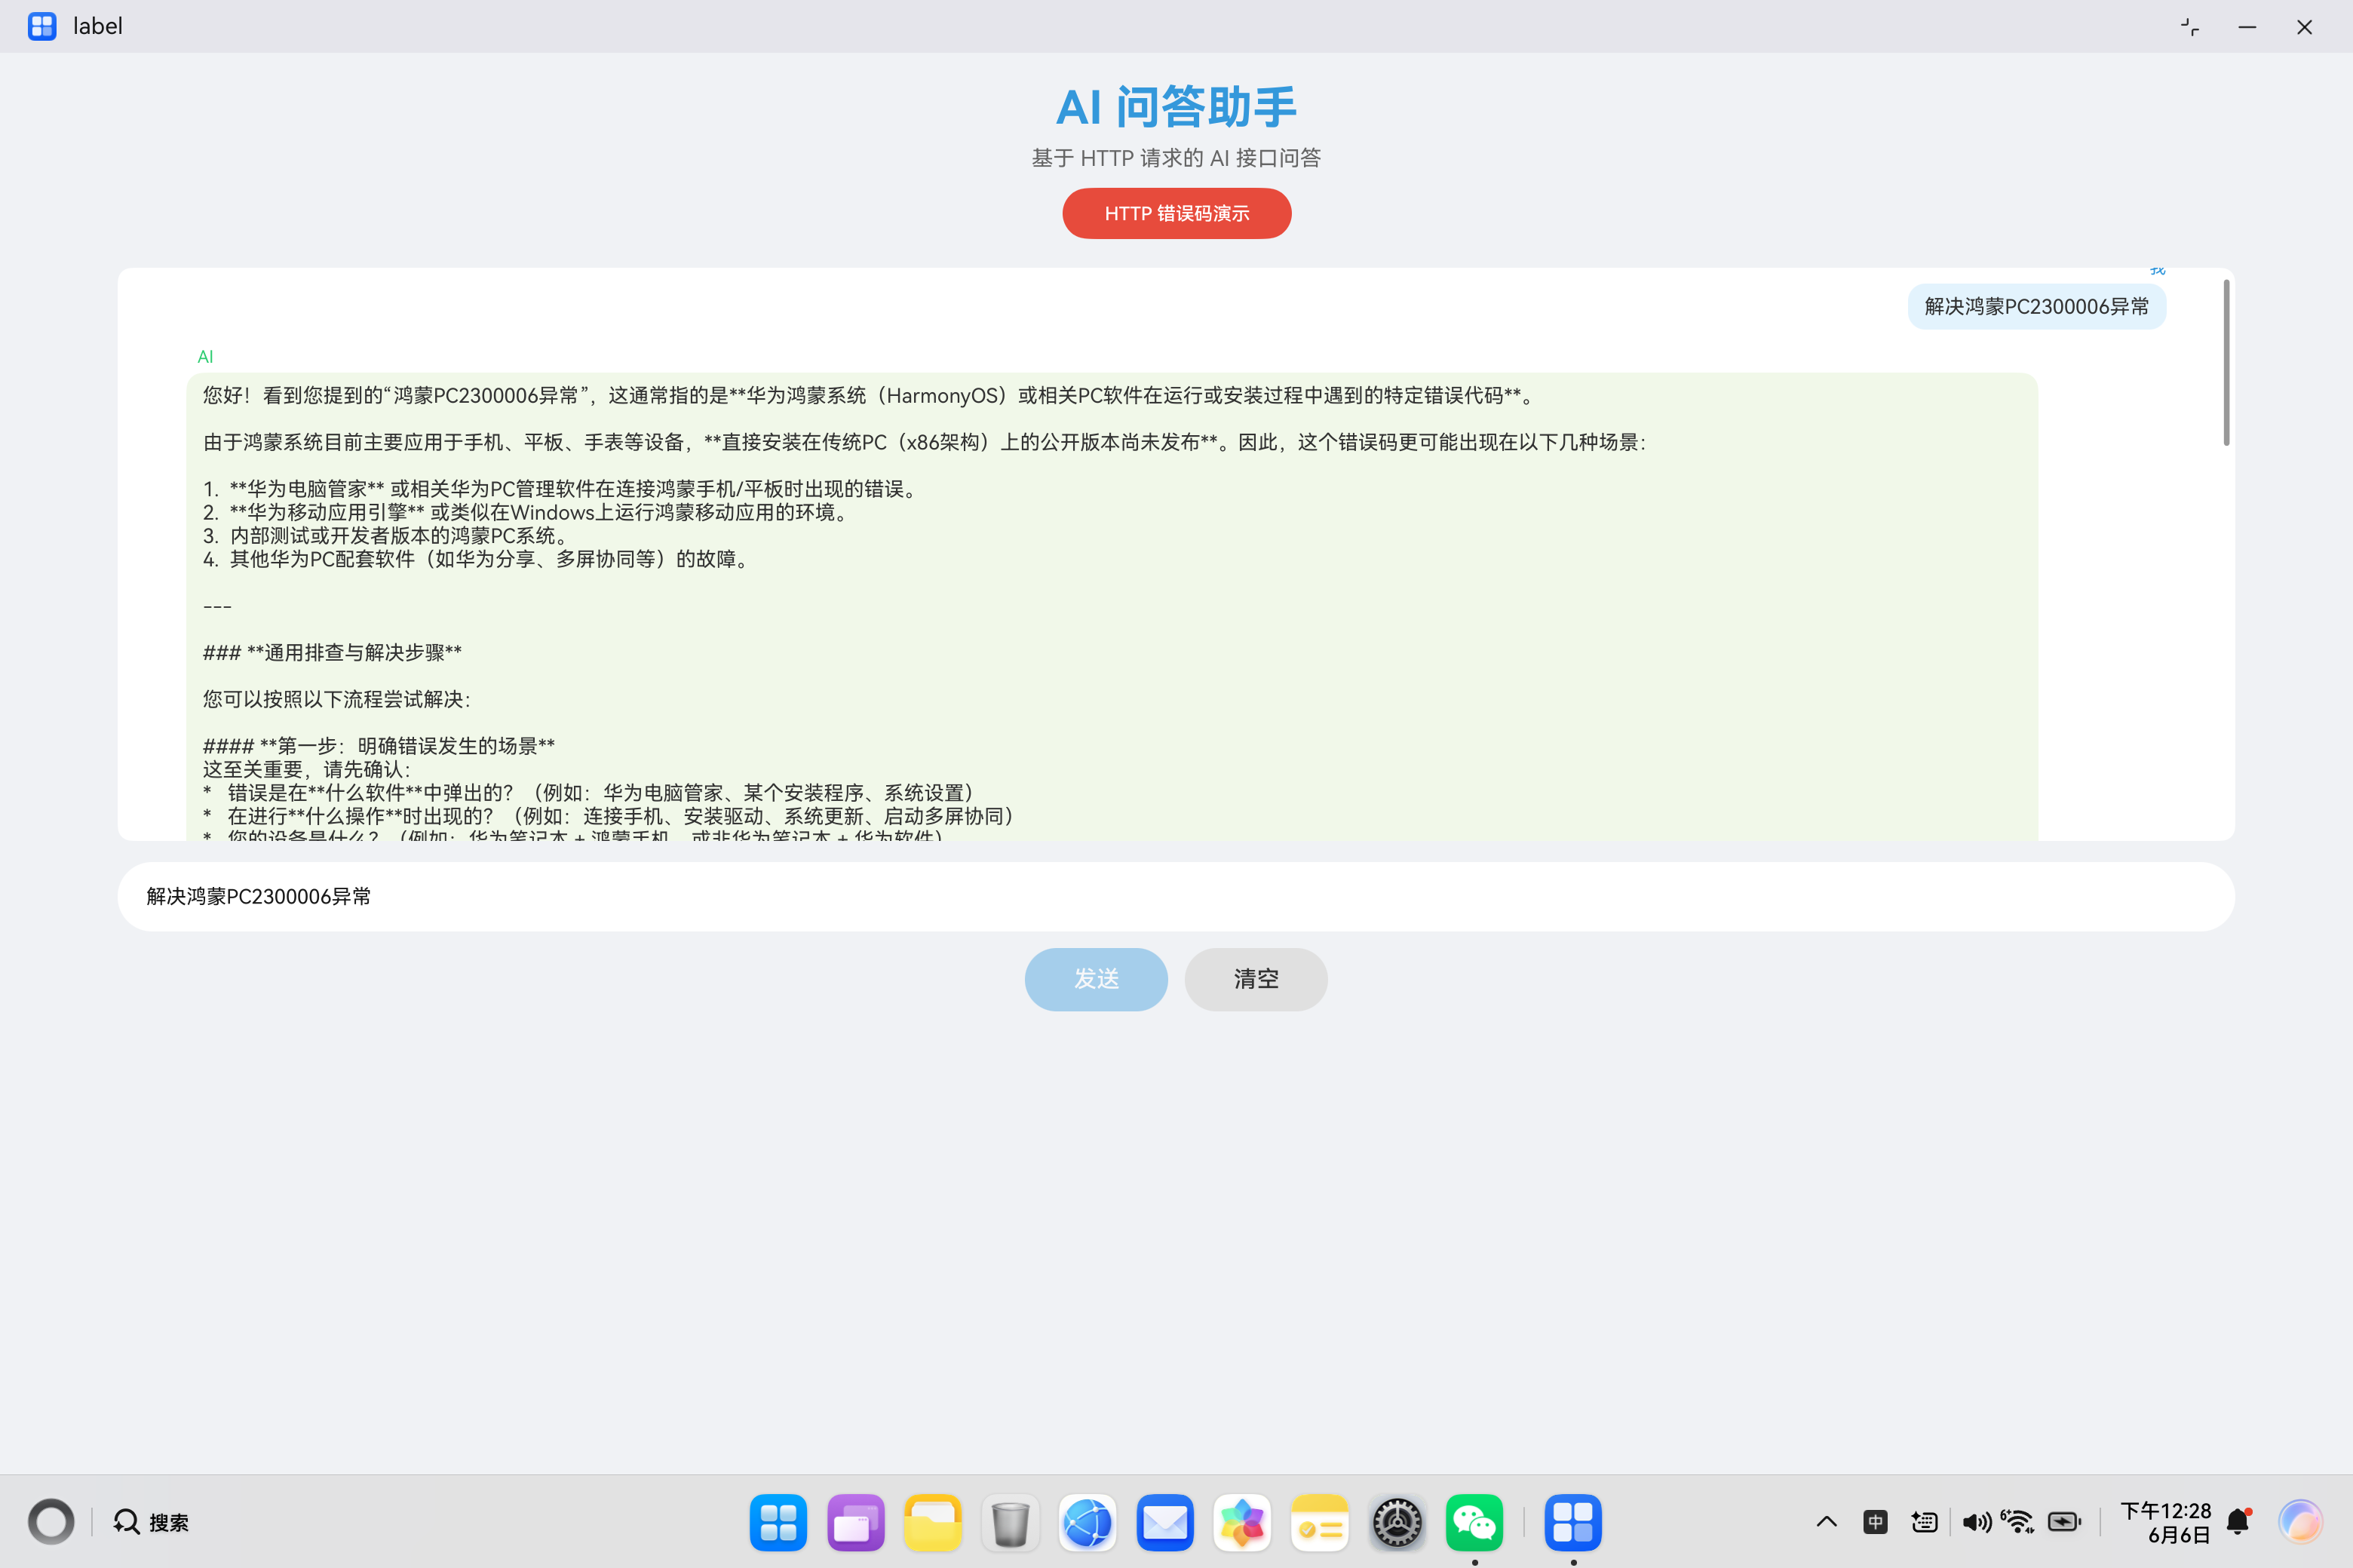The image size is (2353, 1568).
Task: Toggle the 中 input method indicator
Action: (1875, 1522)
